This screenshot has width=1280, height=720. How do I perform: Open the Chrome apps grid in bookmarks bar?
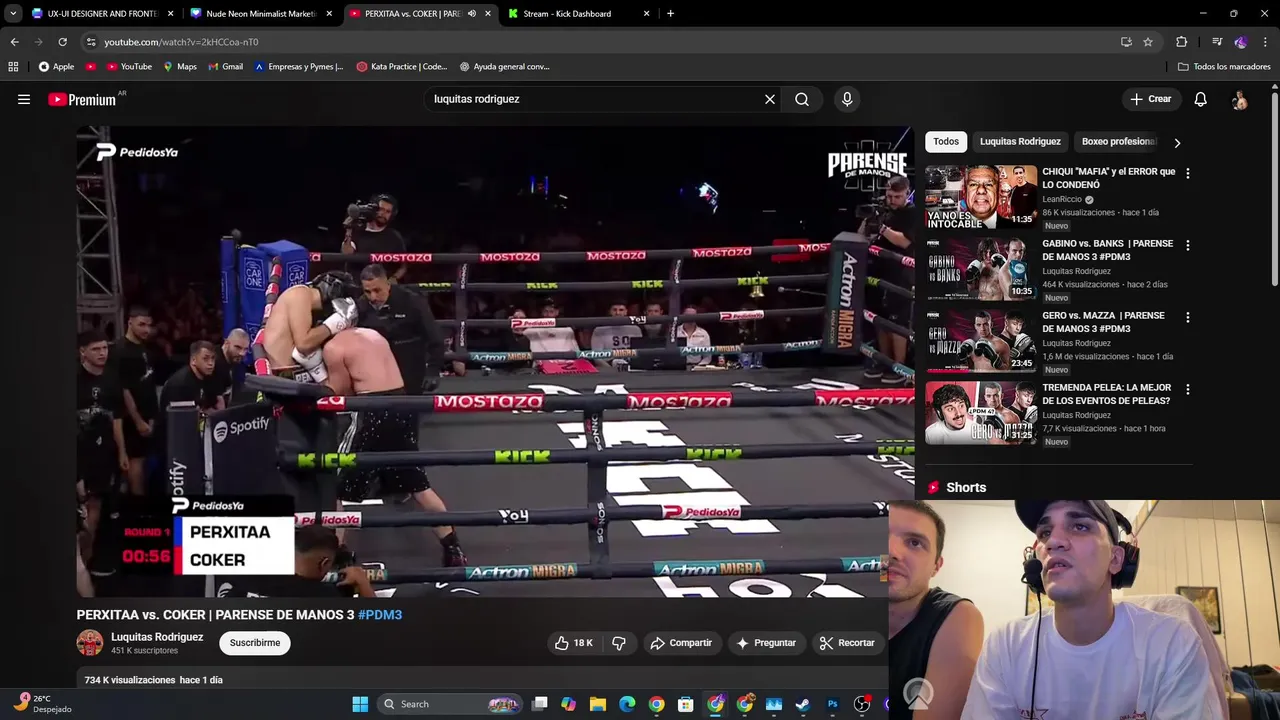[13, 67]
